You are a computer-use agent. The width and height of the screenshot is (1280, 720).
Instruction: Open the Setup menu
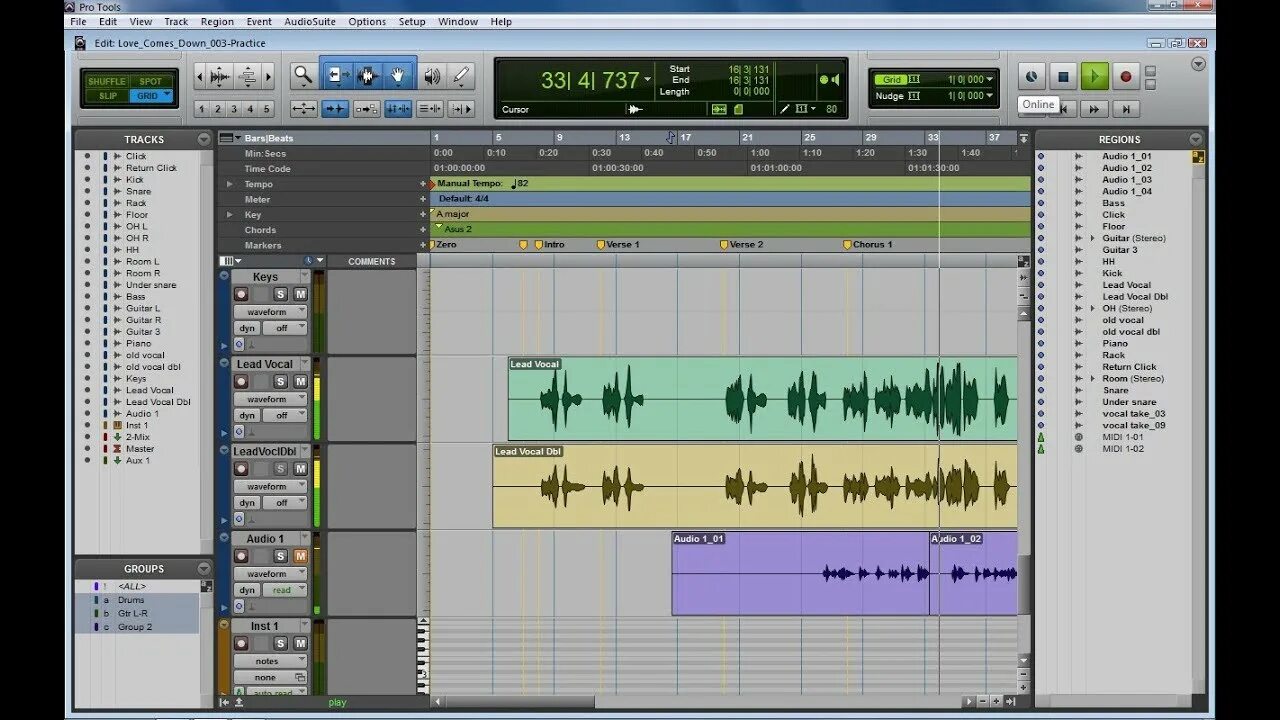412,21
